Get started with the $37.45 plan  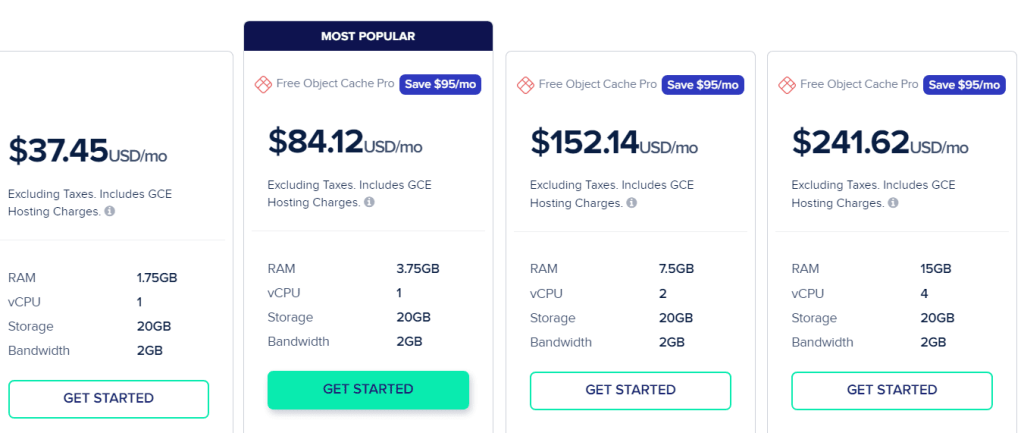coord(108,398)
